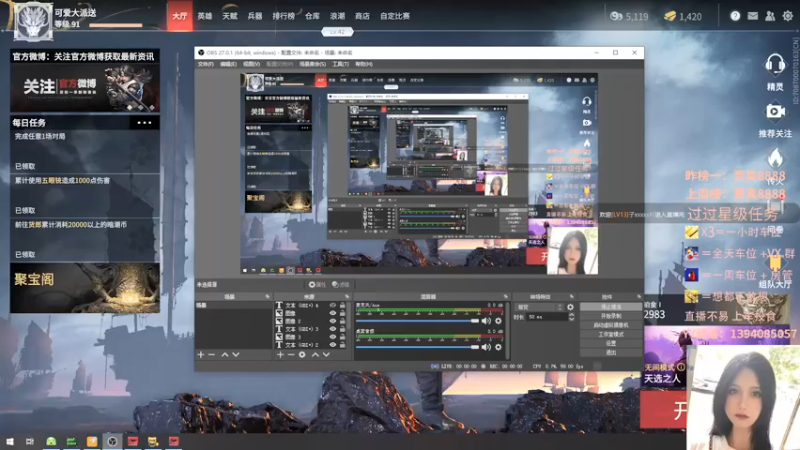Toggle lock on the 文本 (GDI+) 4 source

tap(343, 306)
